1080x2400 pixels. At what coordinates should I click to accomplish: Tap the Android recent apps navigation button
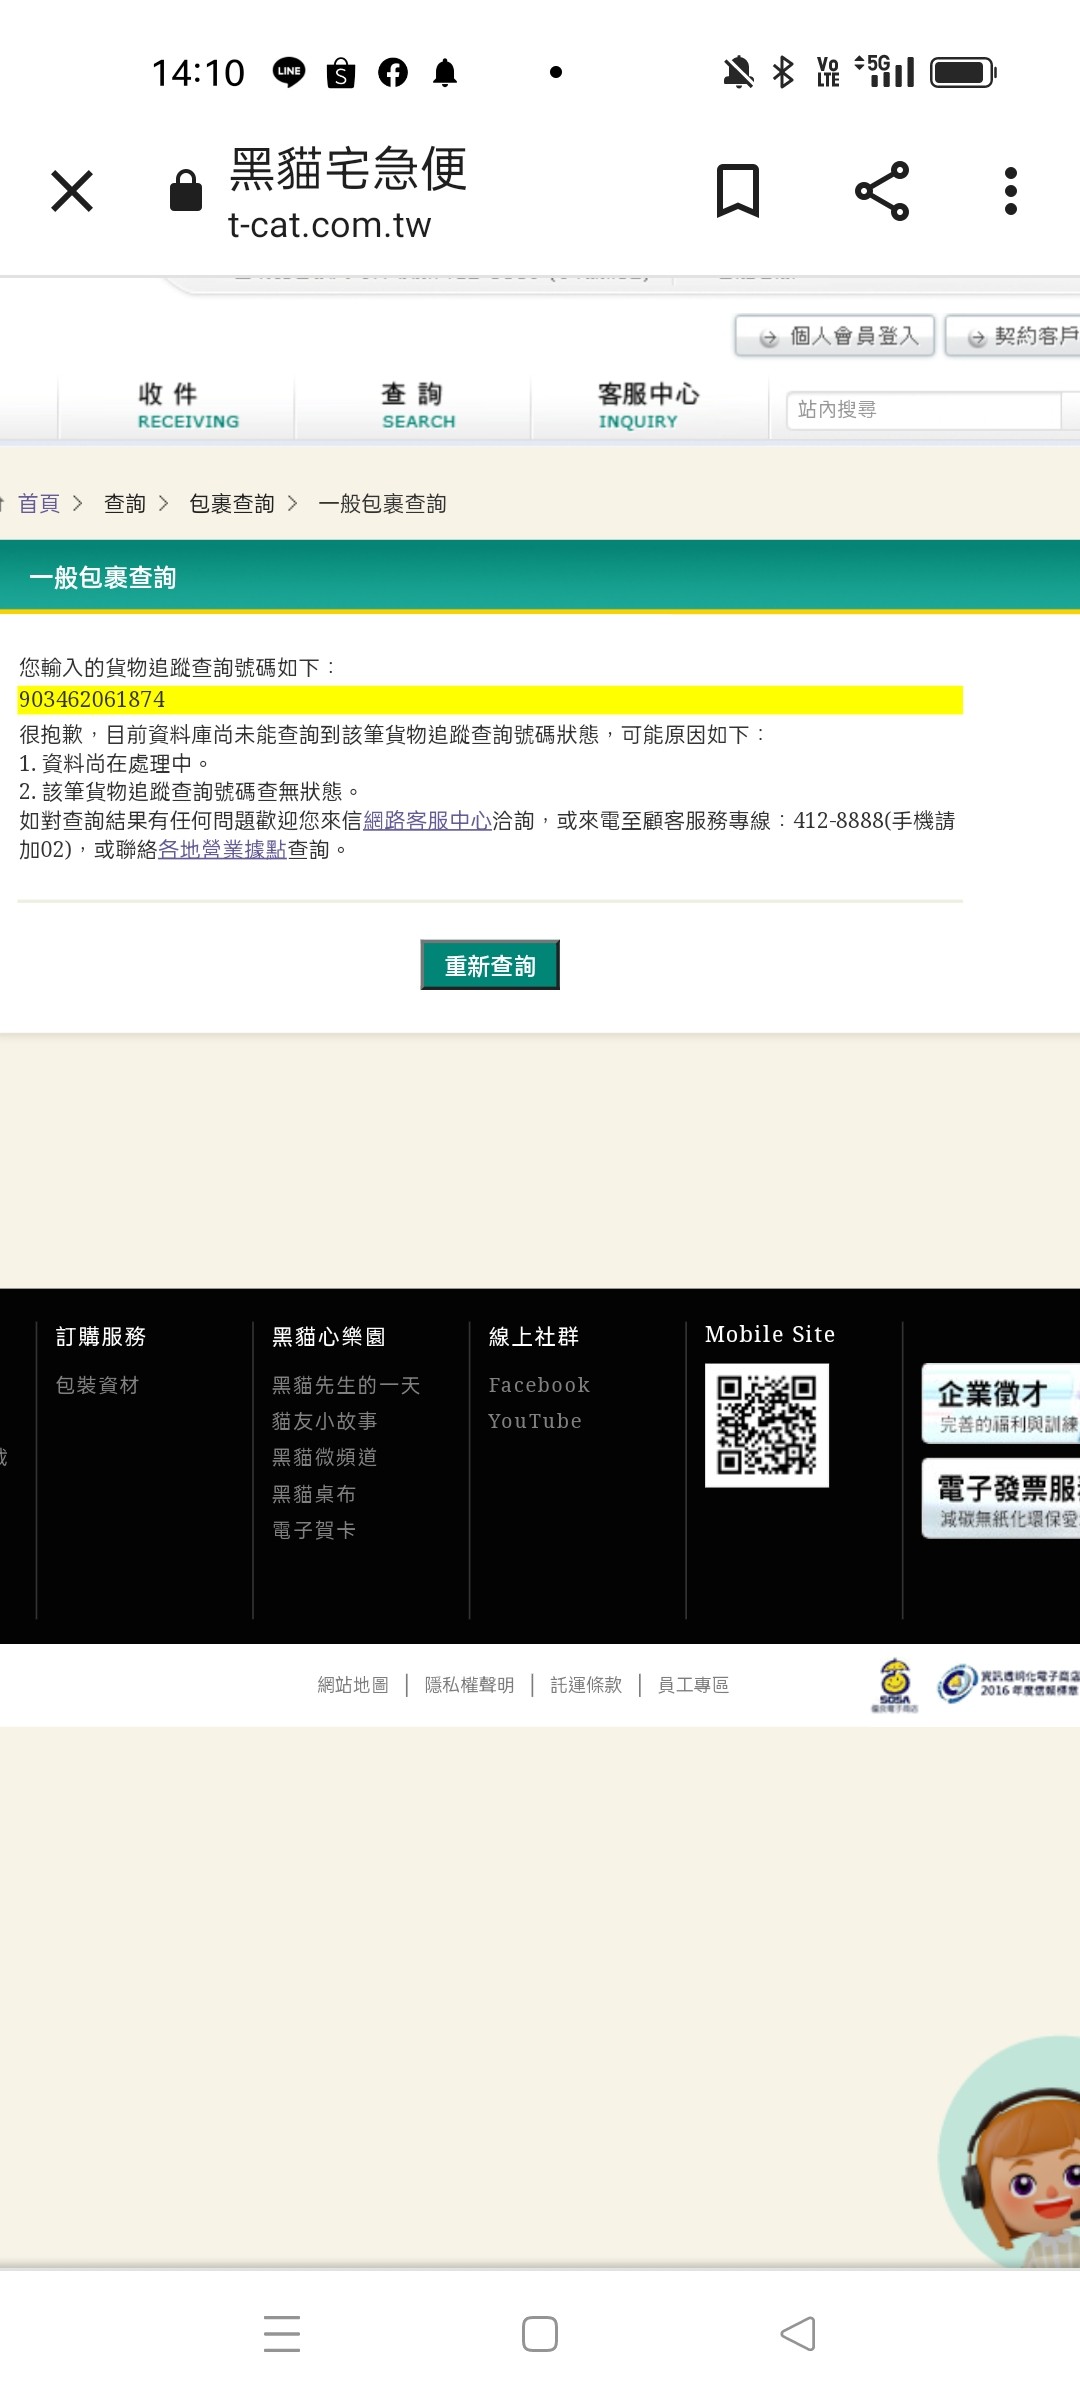[282, 2334]
